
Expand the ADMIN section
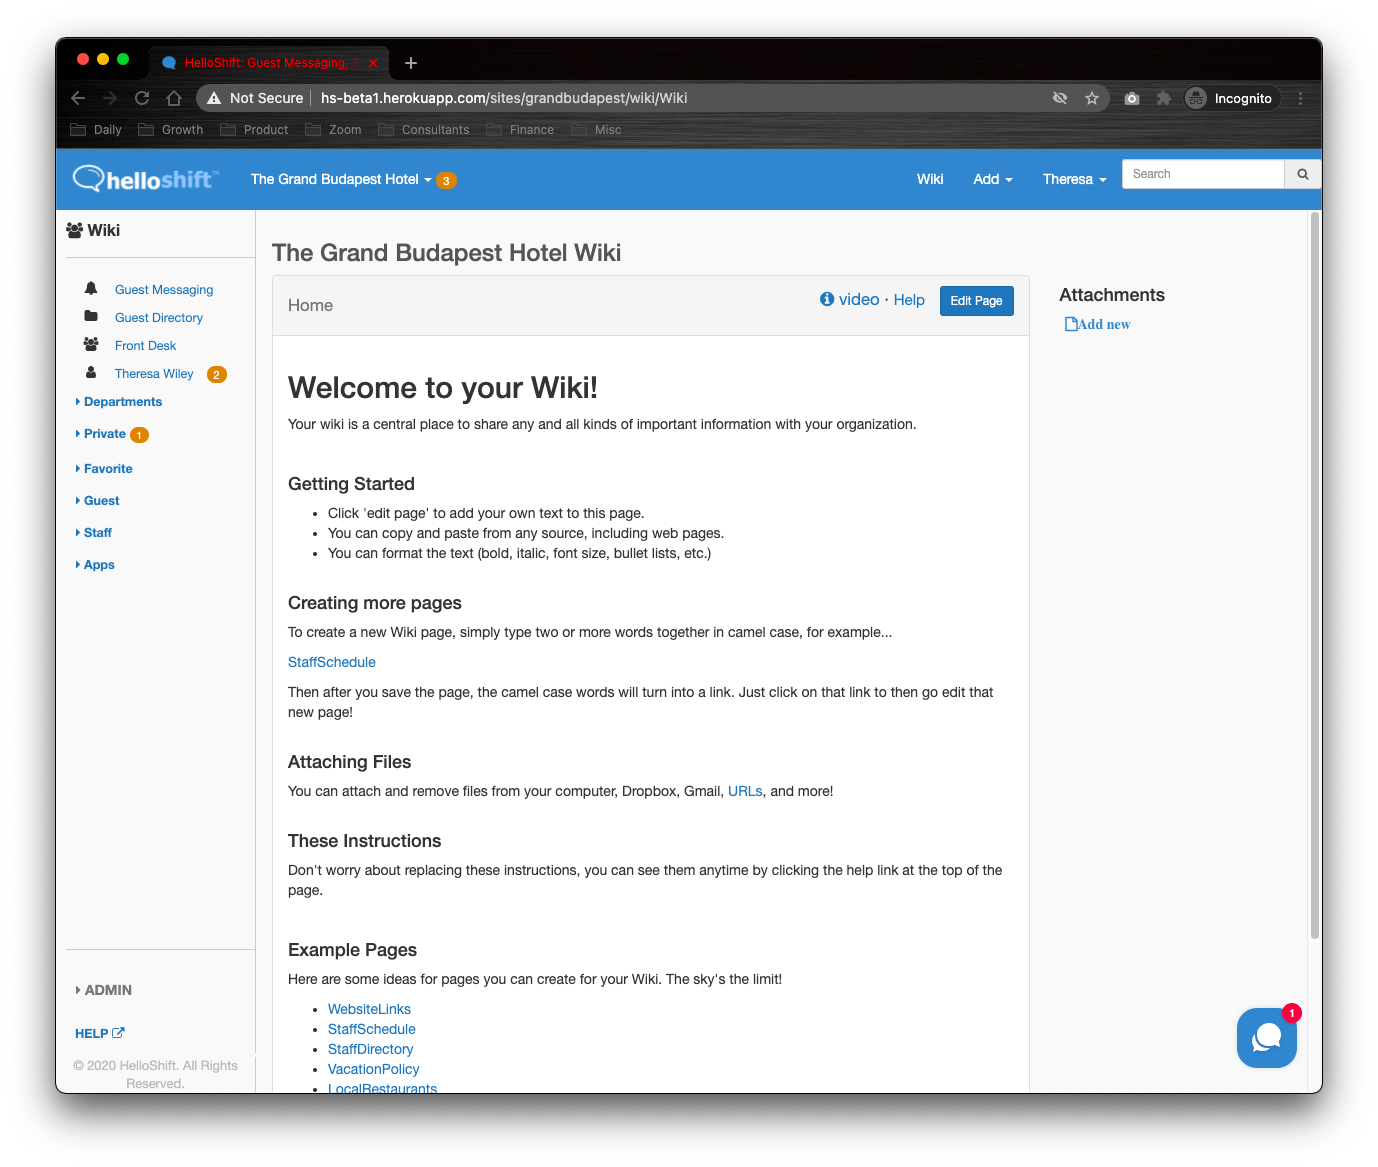pos(107,990)
